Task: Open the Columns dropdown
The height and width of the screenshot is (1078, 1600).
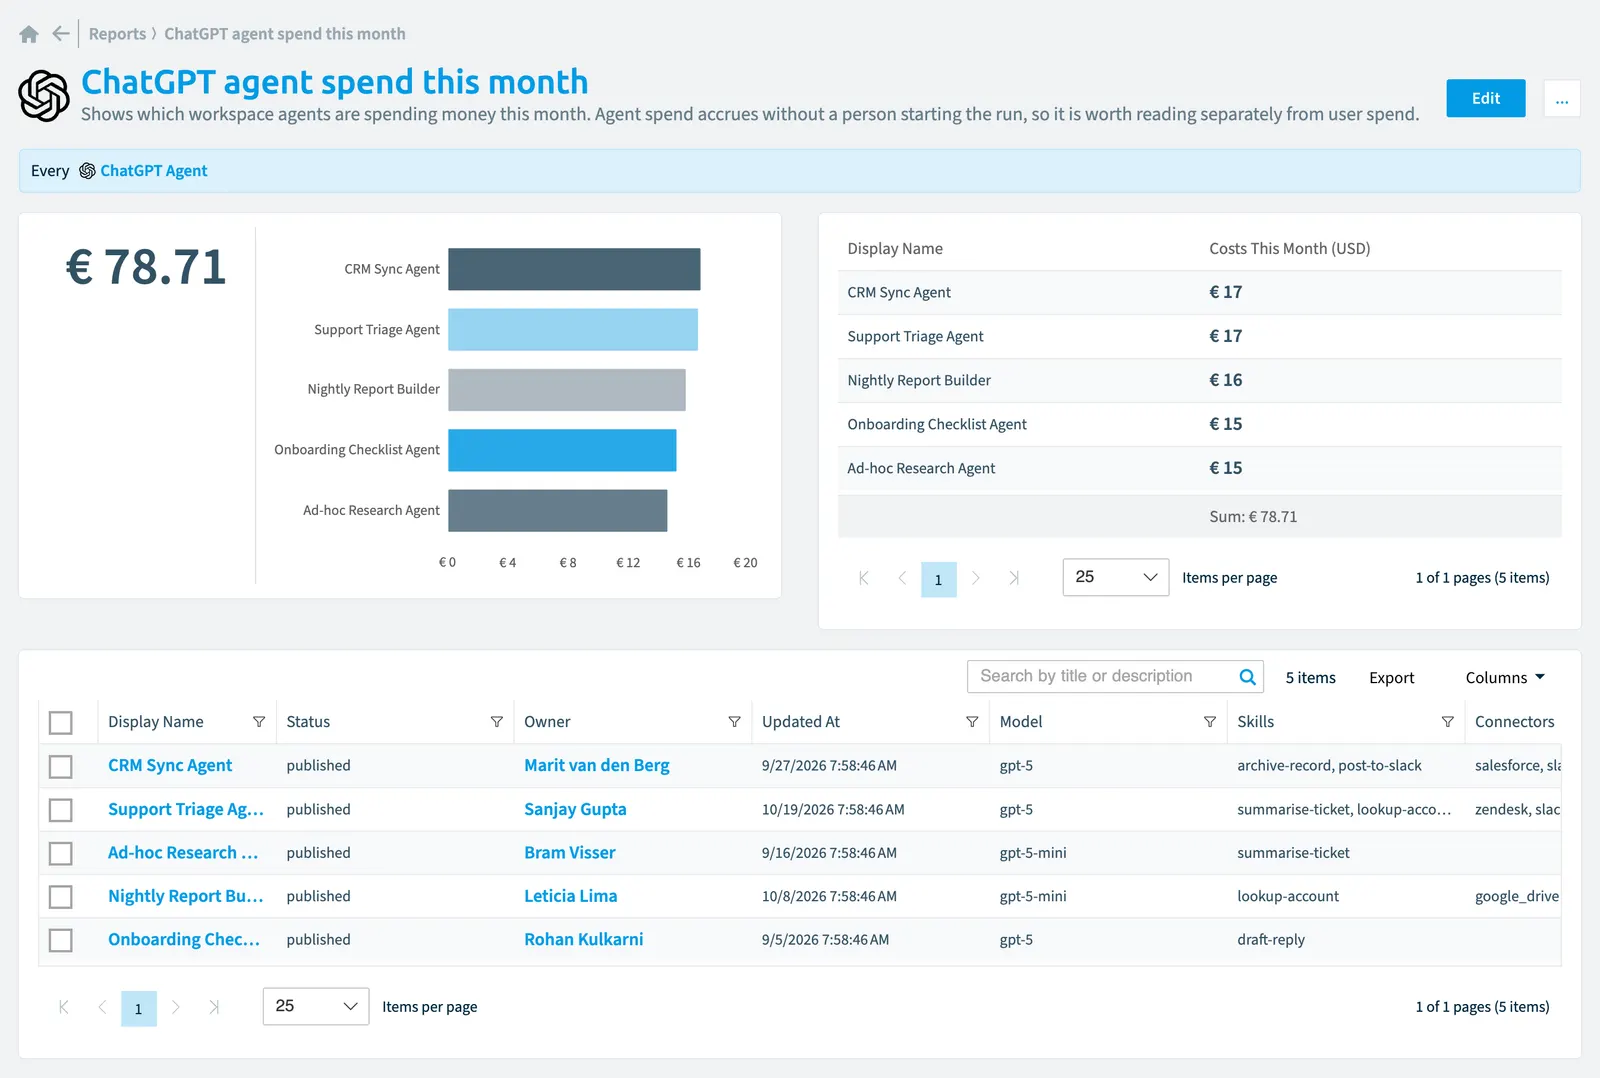Action: (x=1505, y=678)
